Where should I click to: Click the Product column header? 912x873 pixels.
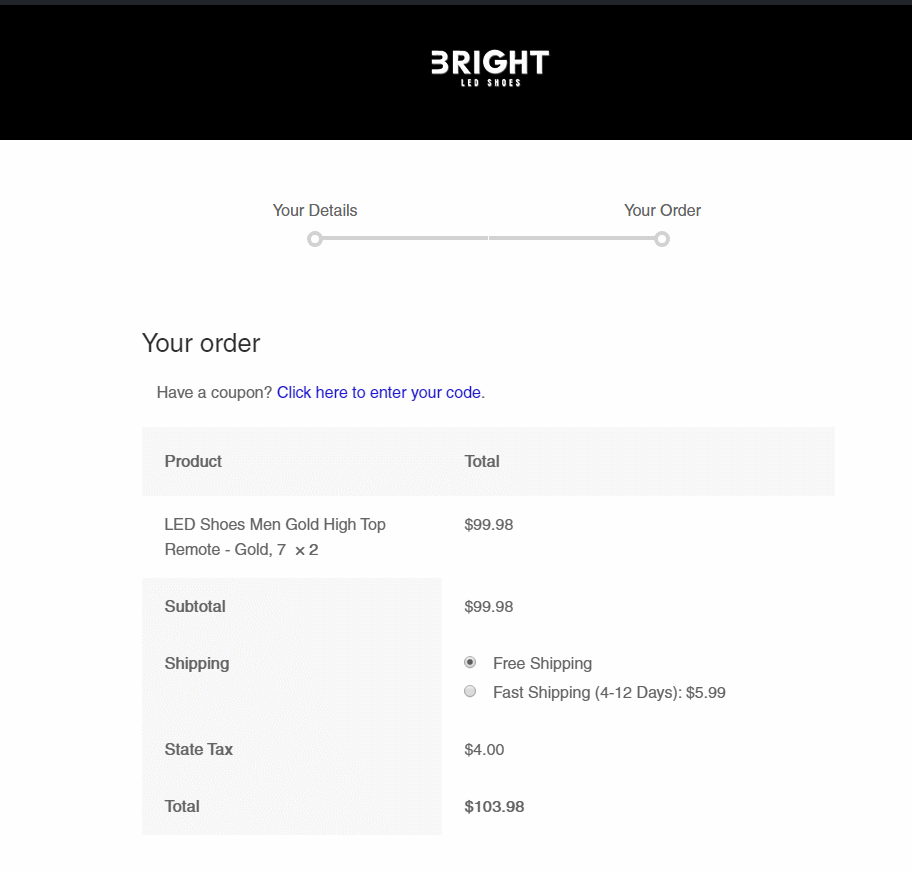pos(193,462)
